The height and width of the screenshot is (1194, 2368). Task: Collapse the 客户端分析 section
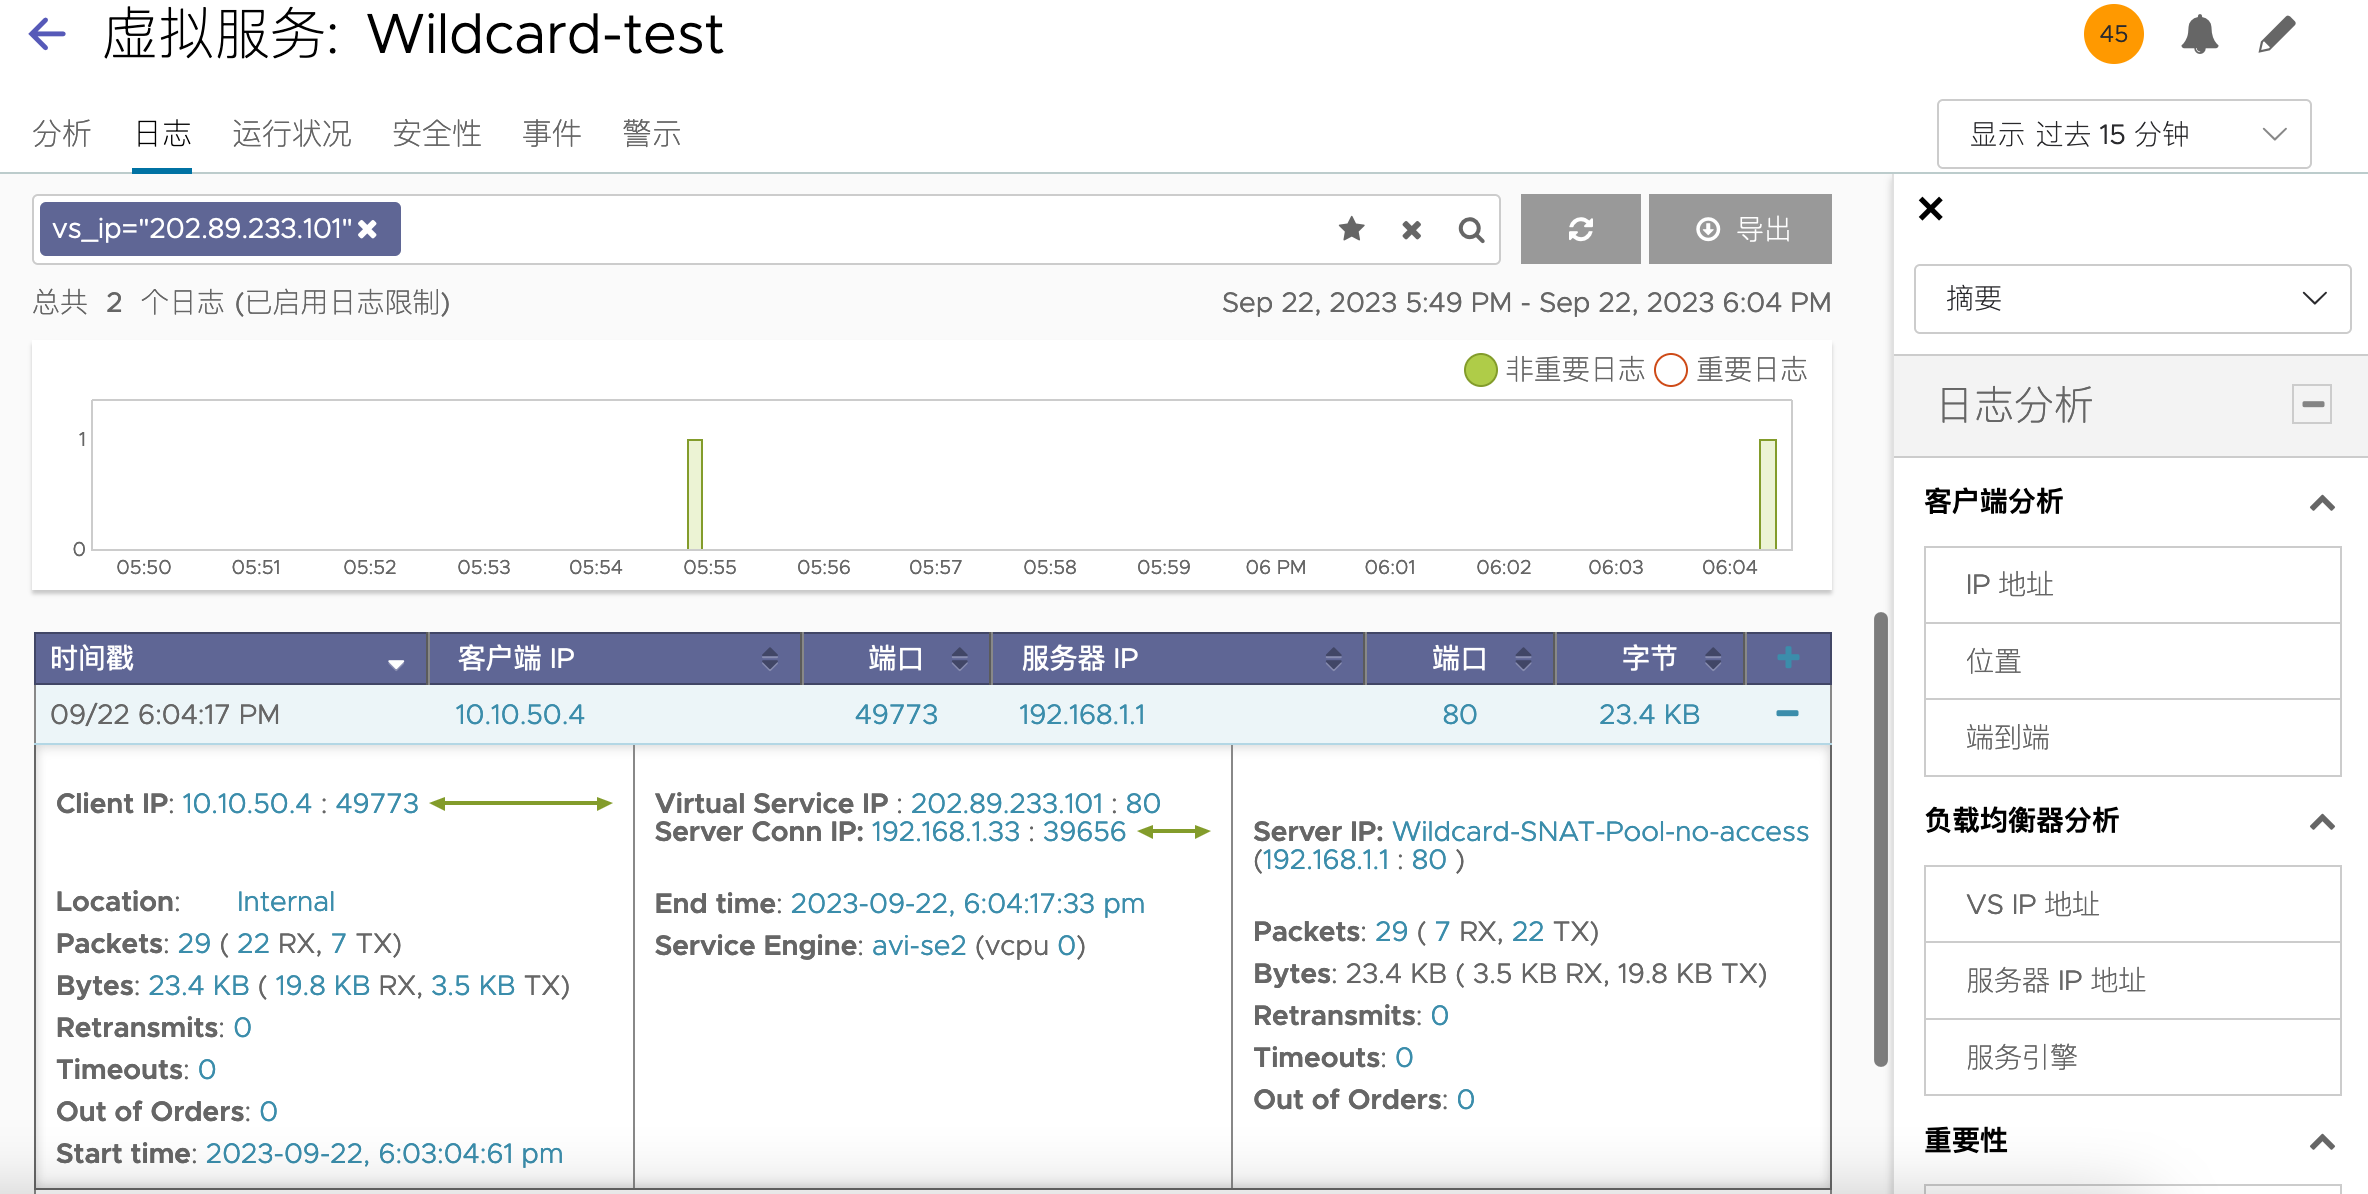2322,502
